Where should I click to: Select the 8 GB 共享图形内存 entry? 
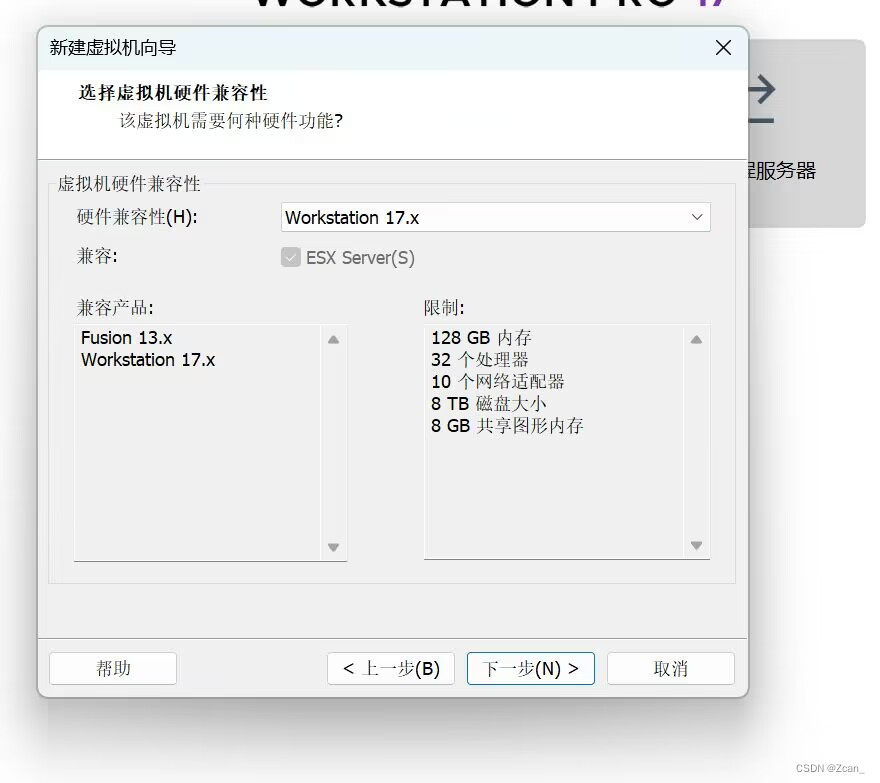click(x=507, y=425)
